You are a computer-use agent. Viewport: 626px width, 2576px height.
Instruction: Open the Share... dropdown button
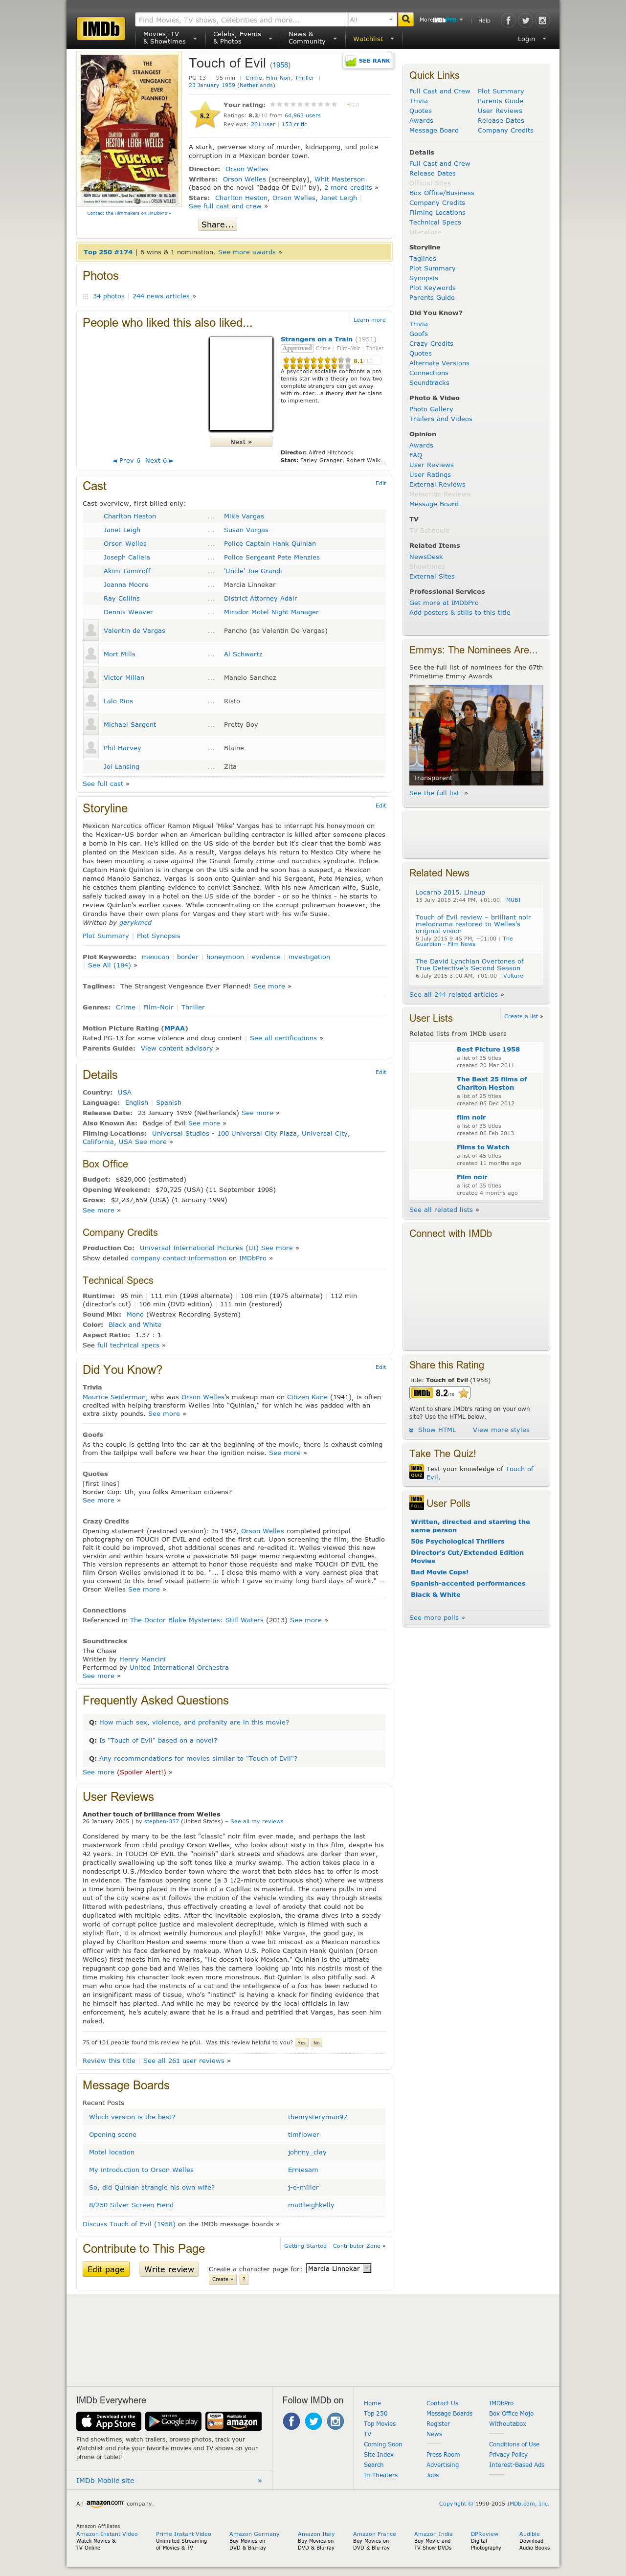217,225
